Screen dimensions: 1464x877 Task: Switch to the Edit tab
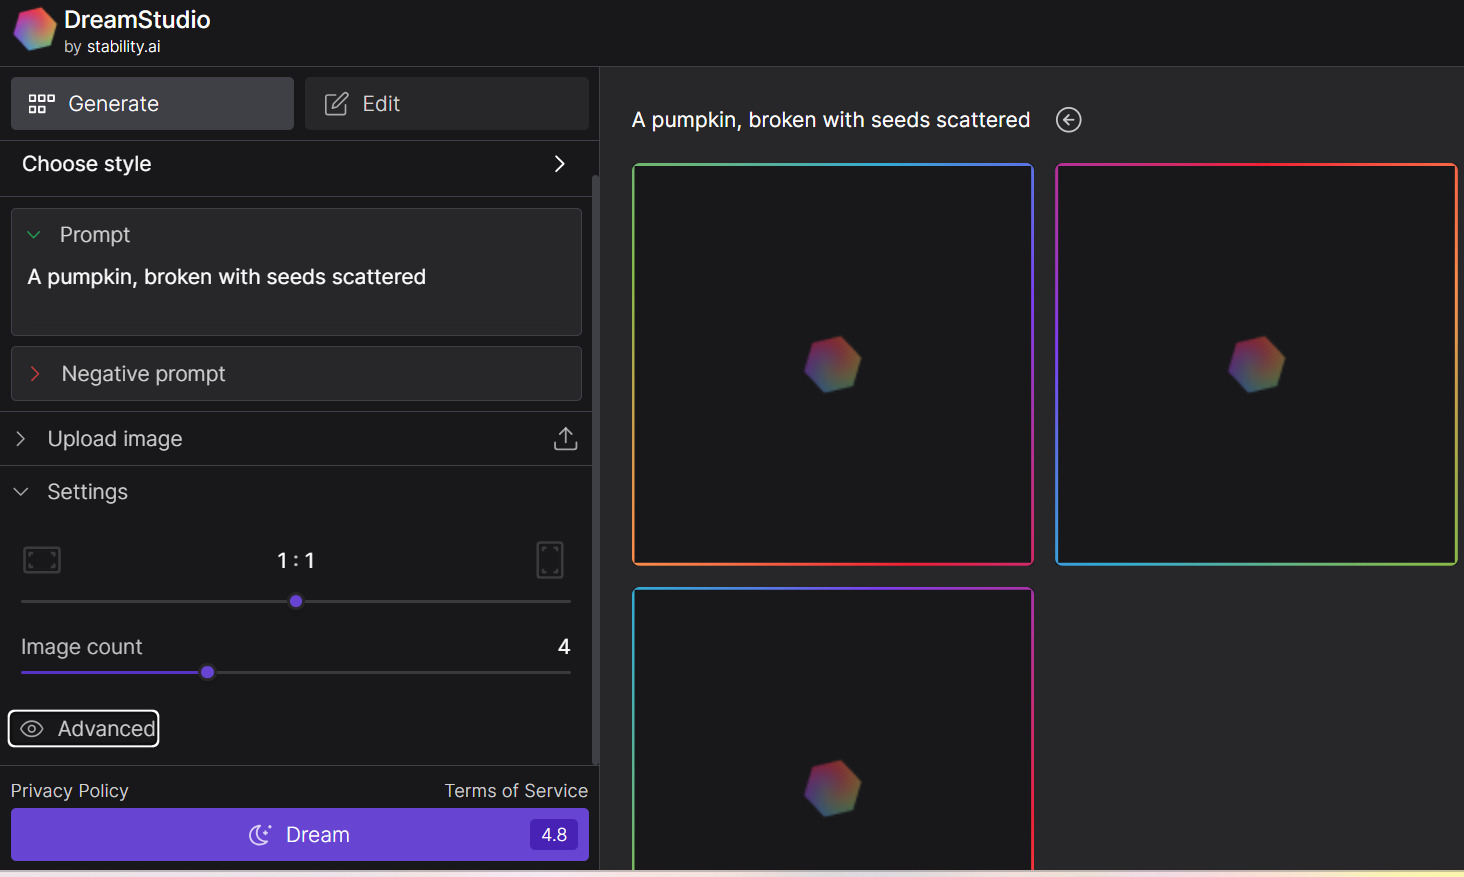click(x=447, y=104)
